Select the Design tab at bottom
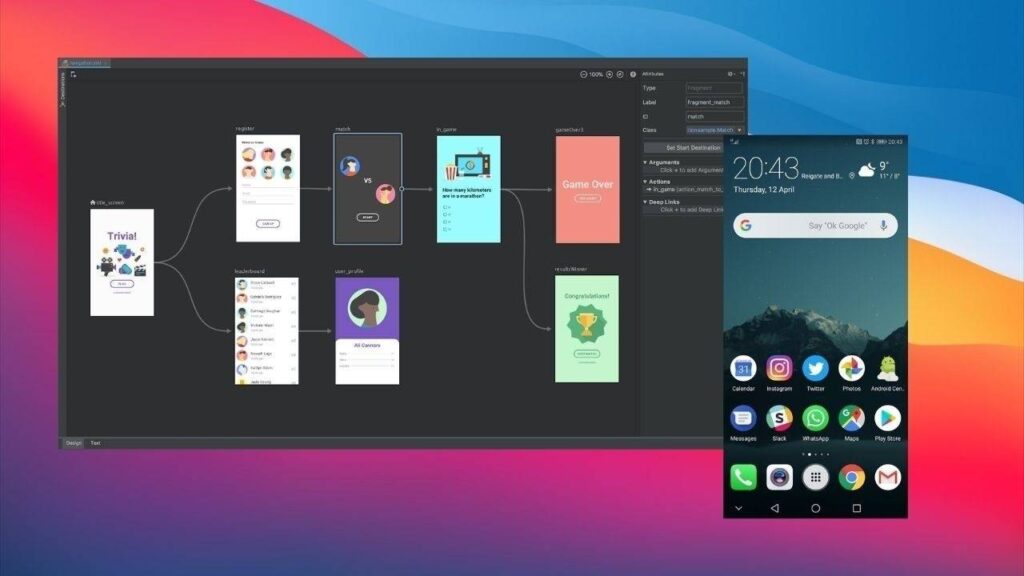 (x=73, y=442)
